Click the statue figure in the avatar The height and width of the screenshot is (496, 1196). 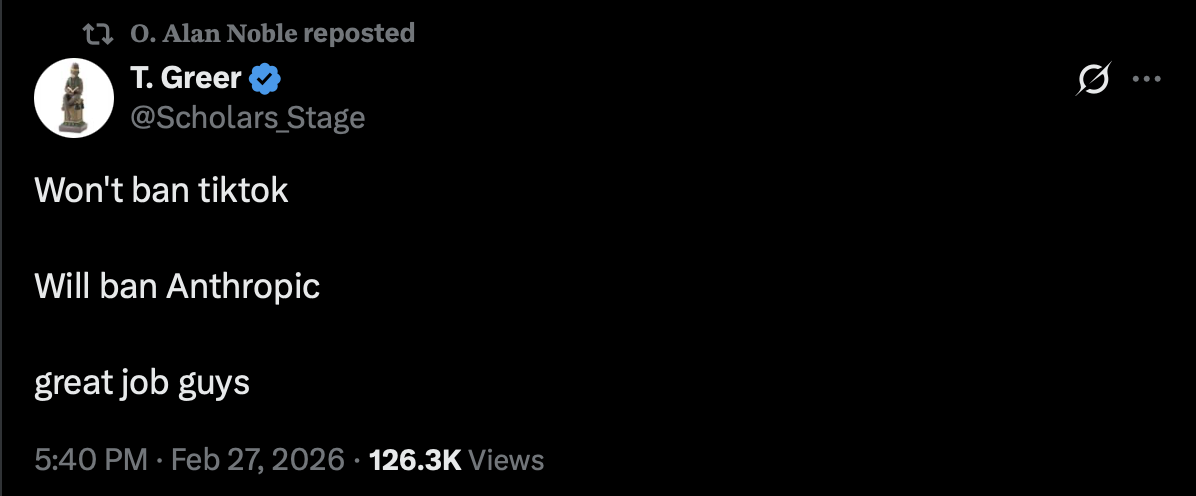(74, 98)
